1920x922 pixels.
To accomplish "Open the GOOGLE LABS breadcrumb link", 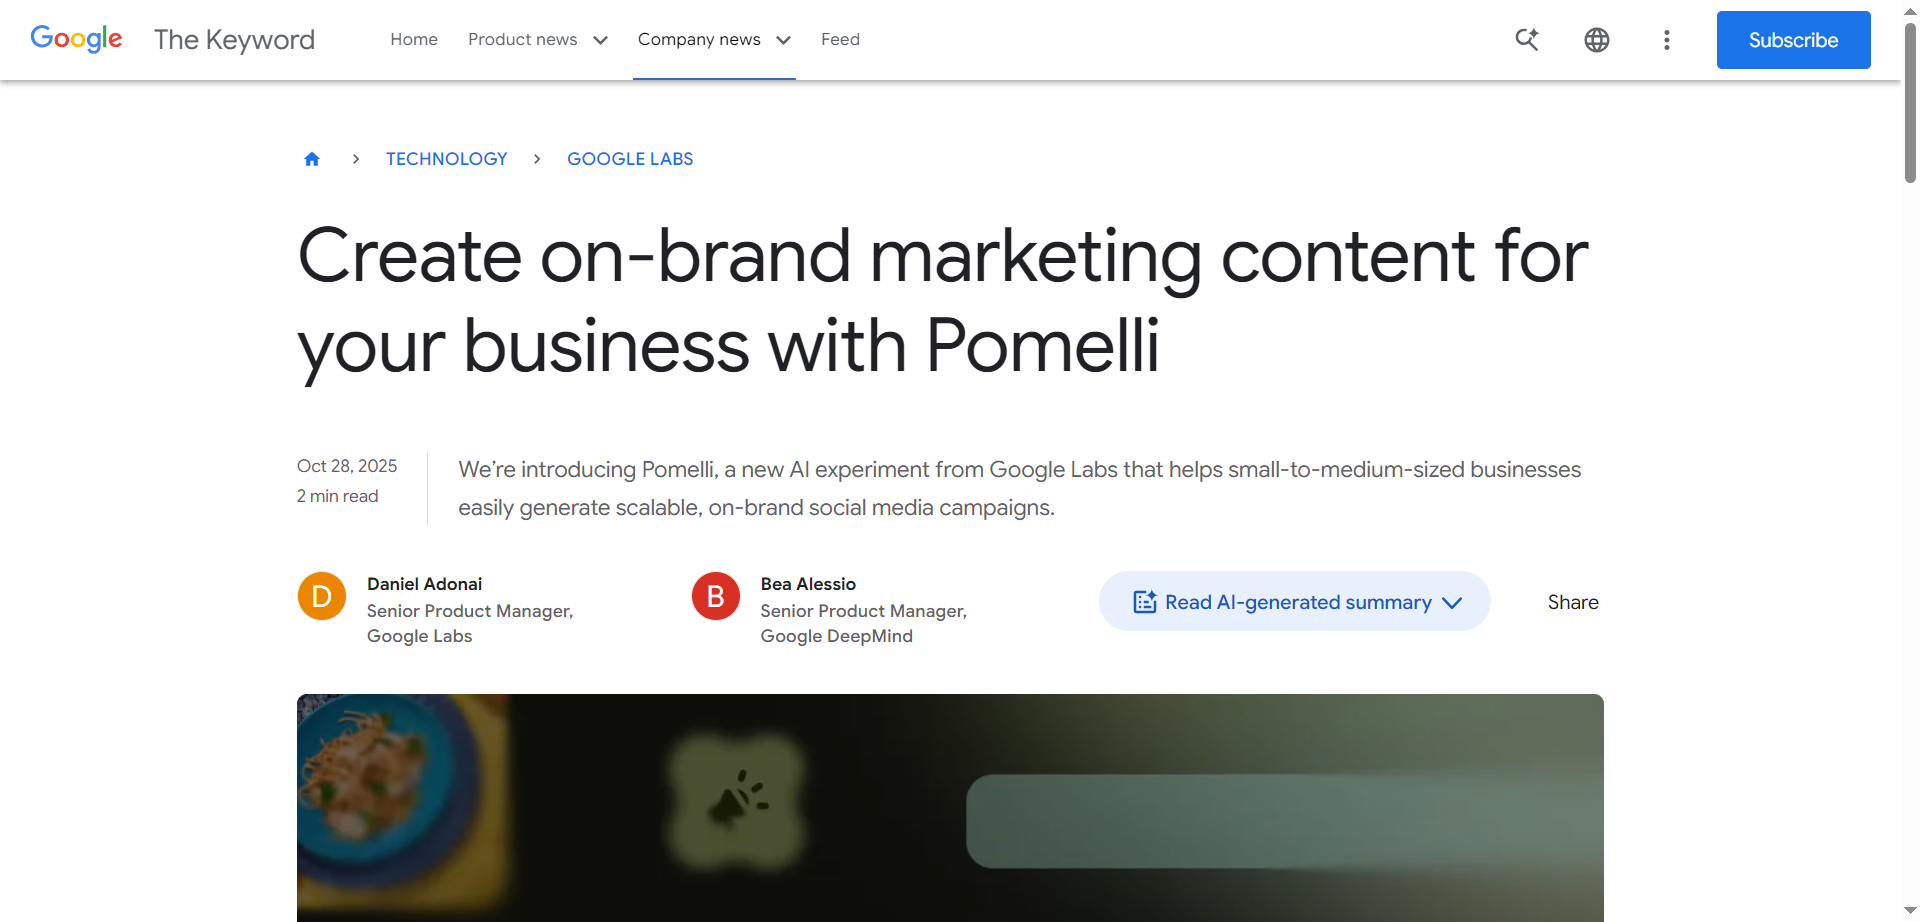I will [x=629, y=158].
